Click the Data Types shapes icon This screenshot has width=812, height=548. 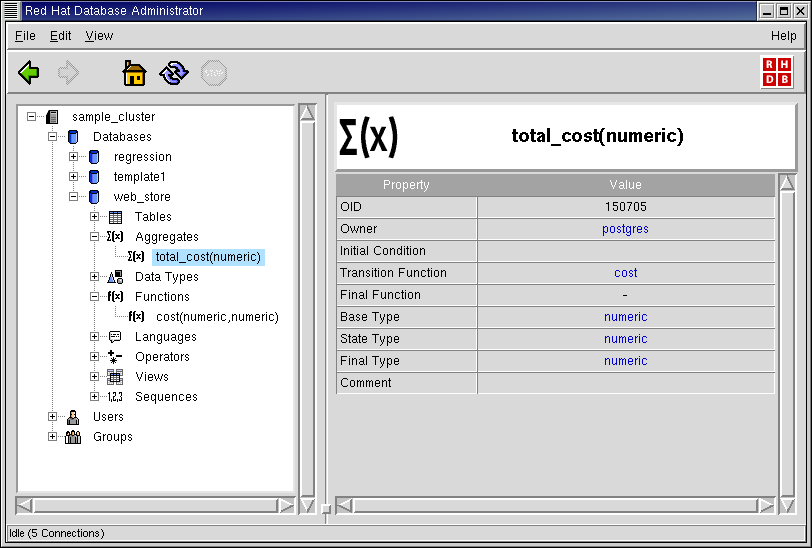pyautogui.click(x=115, y=277)
